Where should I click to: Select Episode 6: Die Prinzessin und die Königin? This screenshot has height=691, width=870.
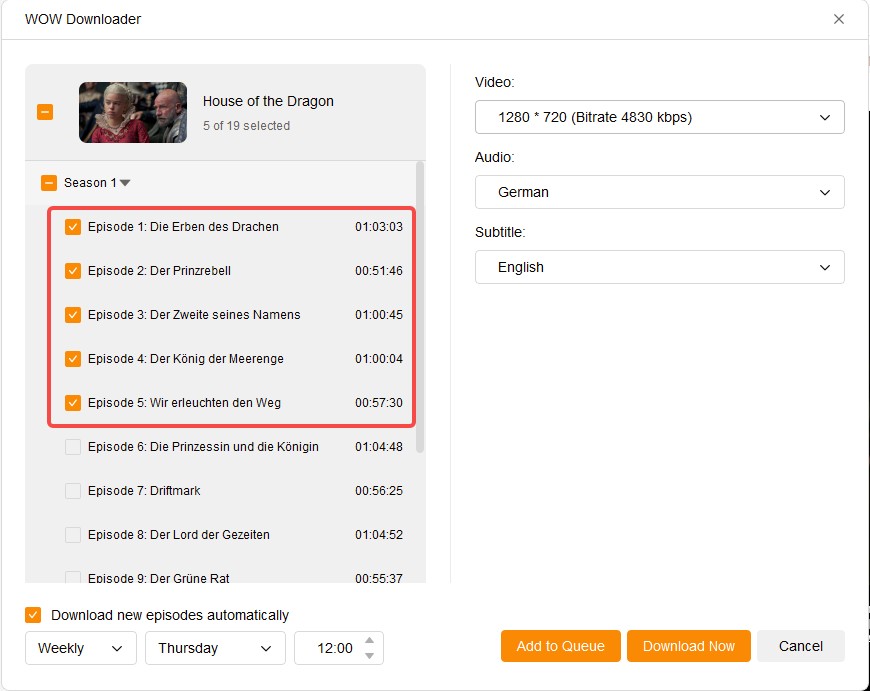[73, 447]
